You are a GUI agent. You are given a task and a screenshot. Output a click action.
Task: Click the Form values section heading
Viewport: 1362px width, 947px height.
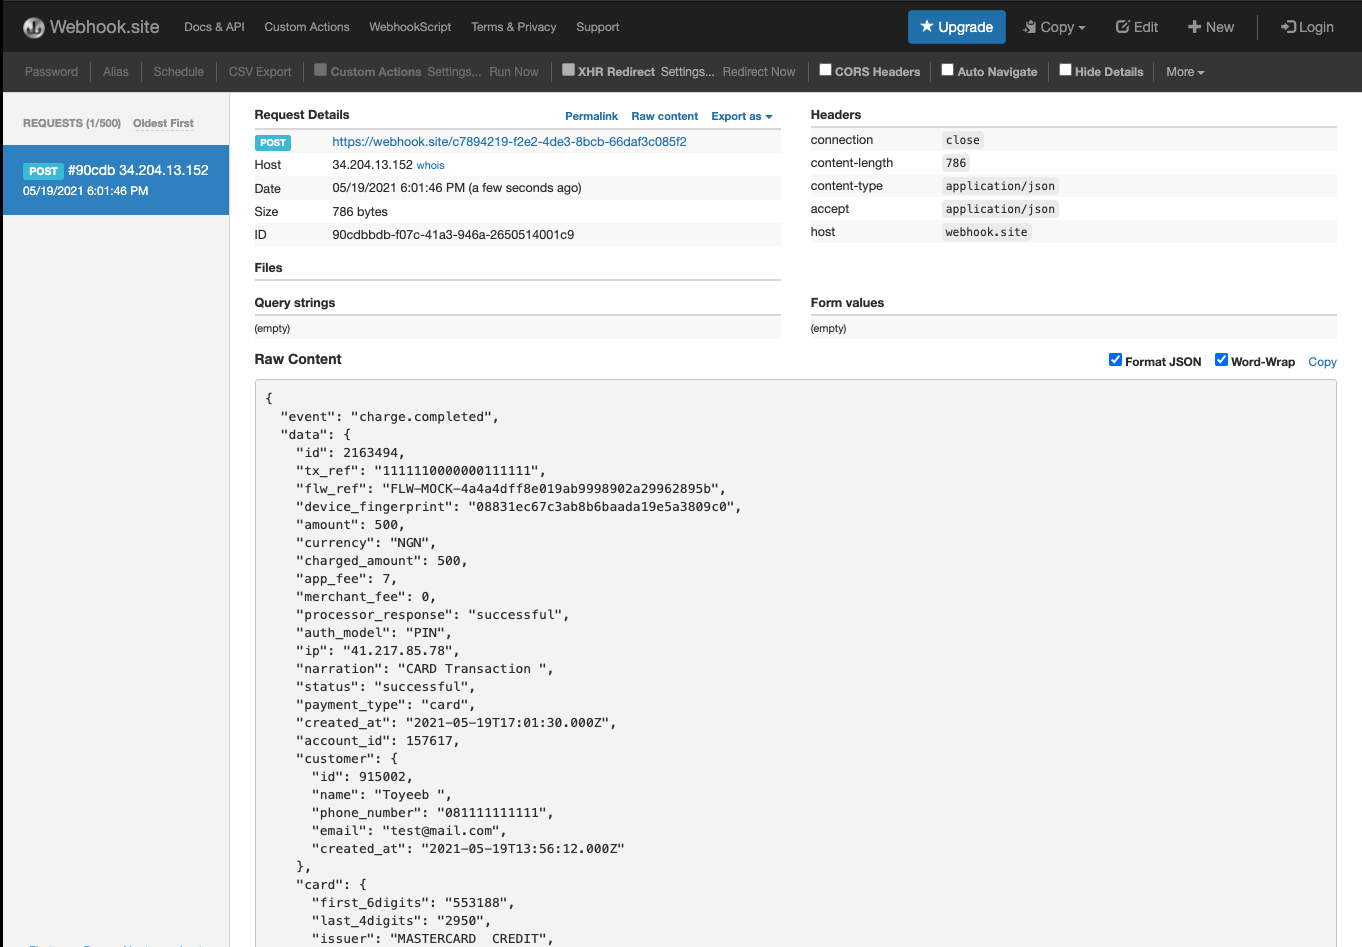pyautogui.click(x=847, y=303)
